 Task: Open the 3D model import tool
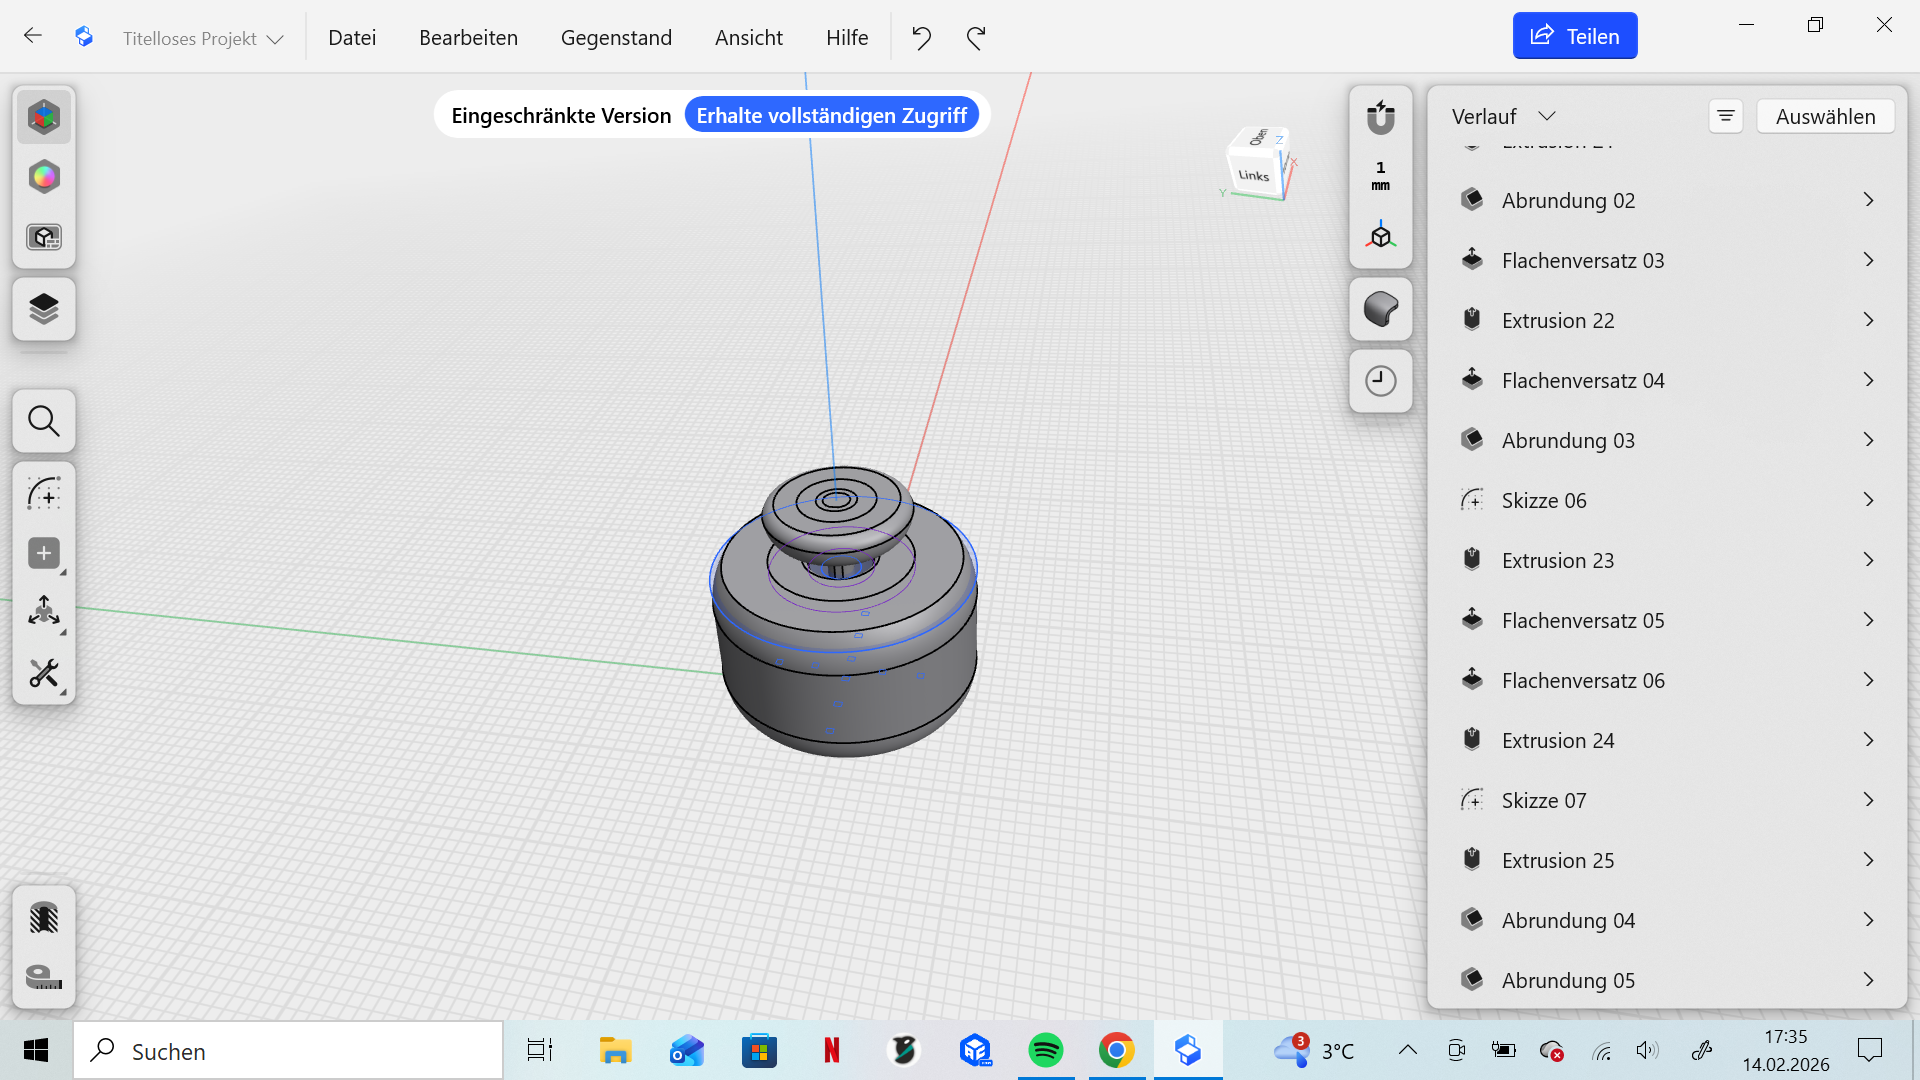click(44, 237)
